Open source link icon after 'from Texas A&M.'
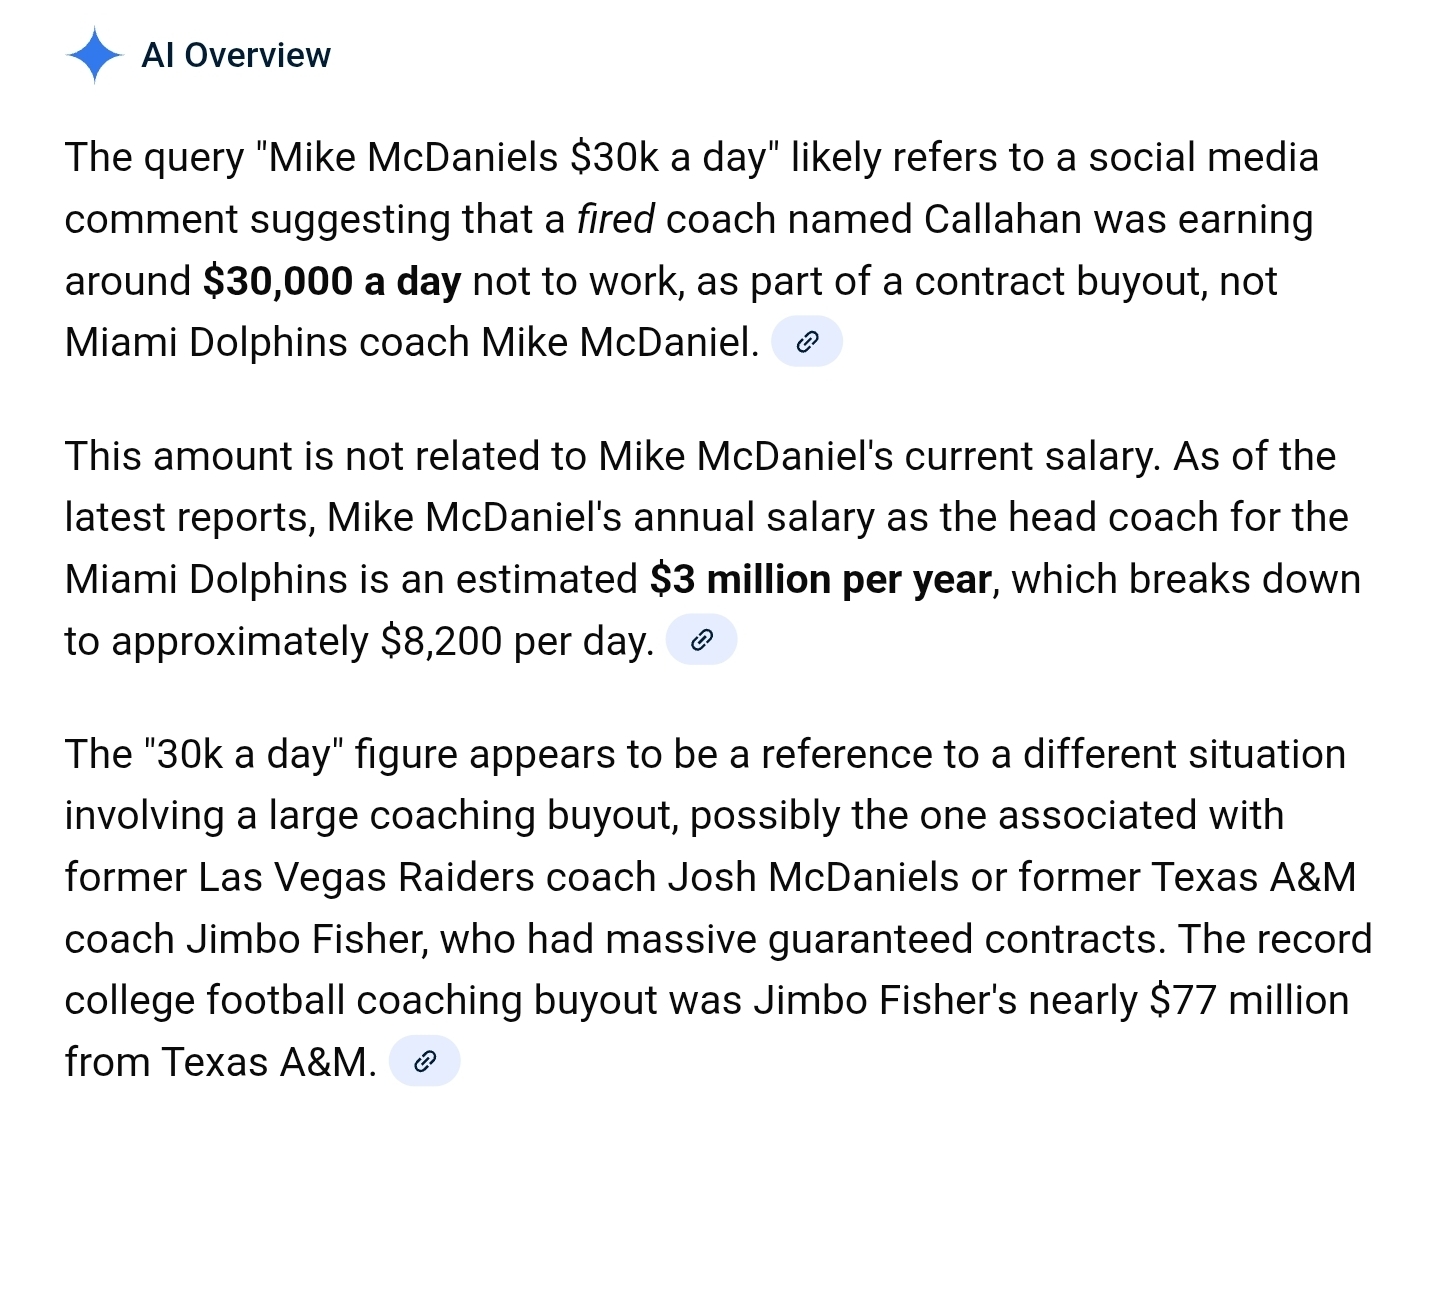The image size is (1439, 1294). pos(424,1061)
